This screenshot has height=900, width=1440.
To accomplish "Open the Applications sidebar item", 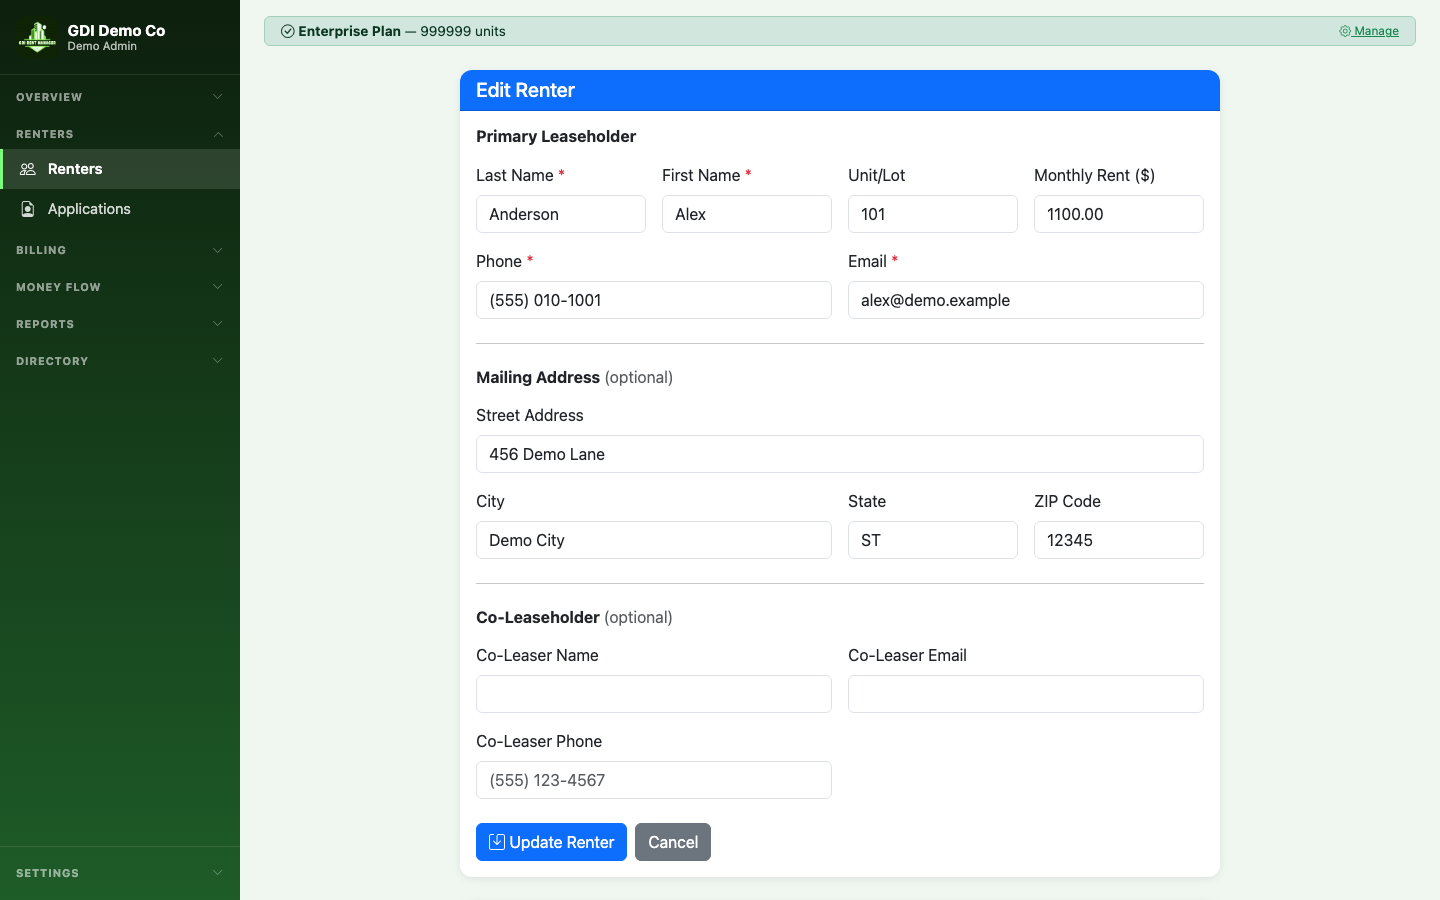I will pos(120,209).
